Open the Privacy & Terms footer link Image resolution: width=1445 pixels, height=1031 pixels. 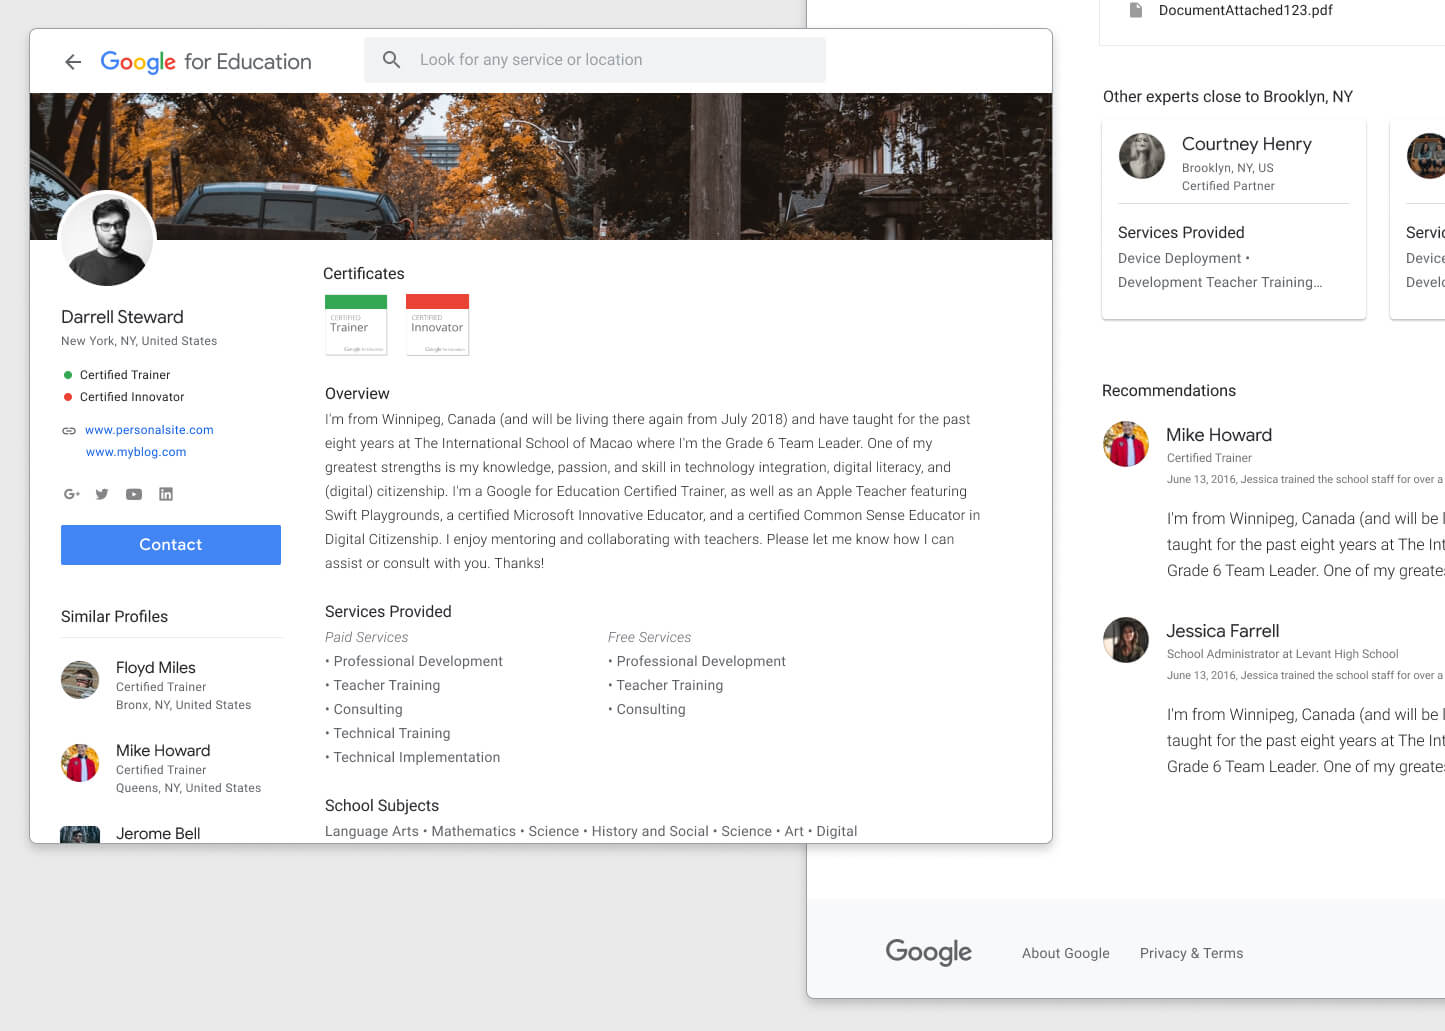[x=1191, y=953]
